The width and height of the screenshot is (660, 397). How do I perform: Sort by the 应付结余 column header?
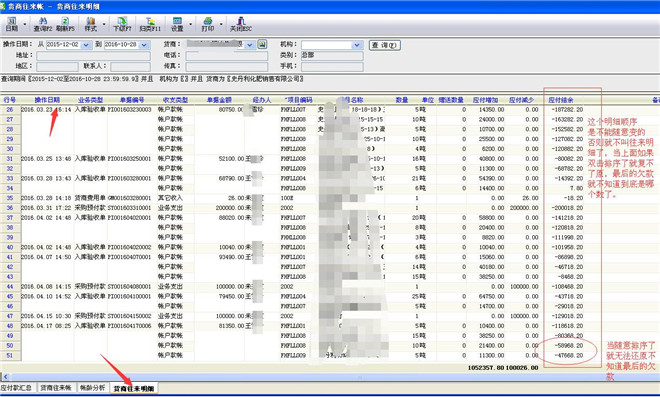[x=561, y=100]
